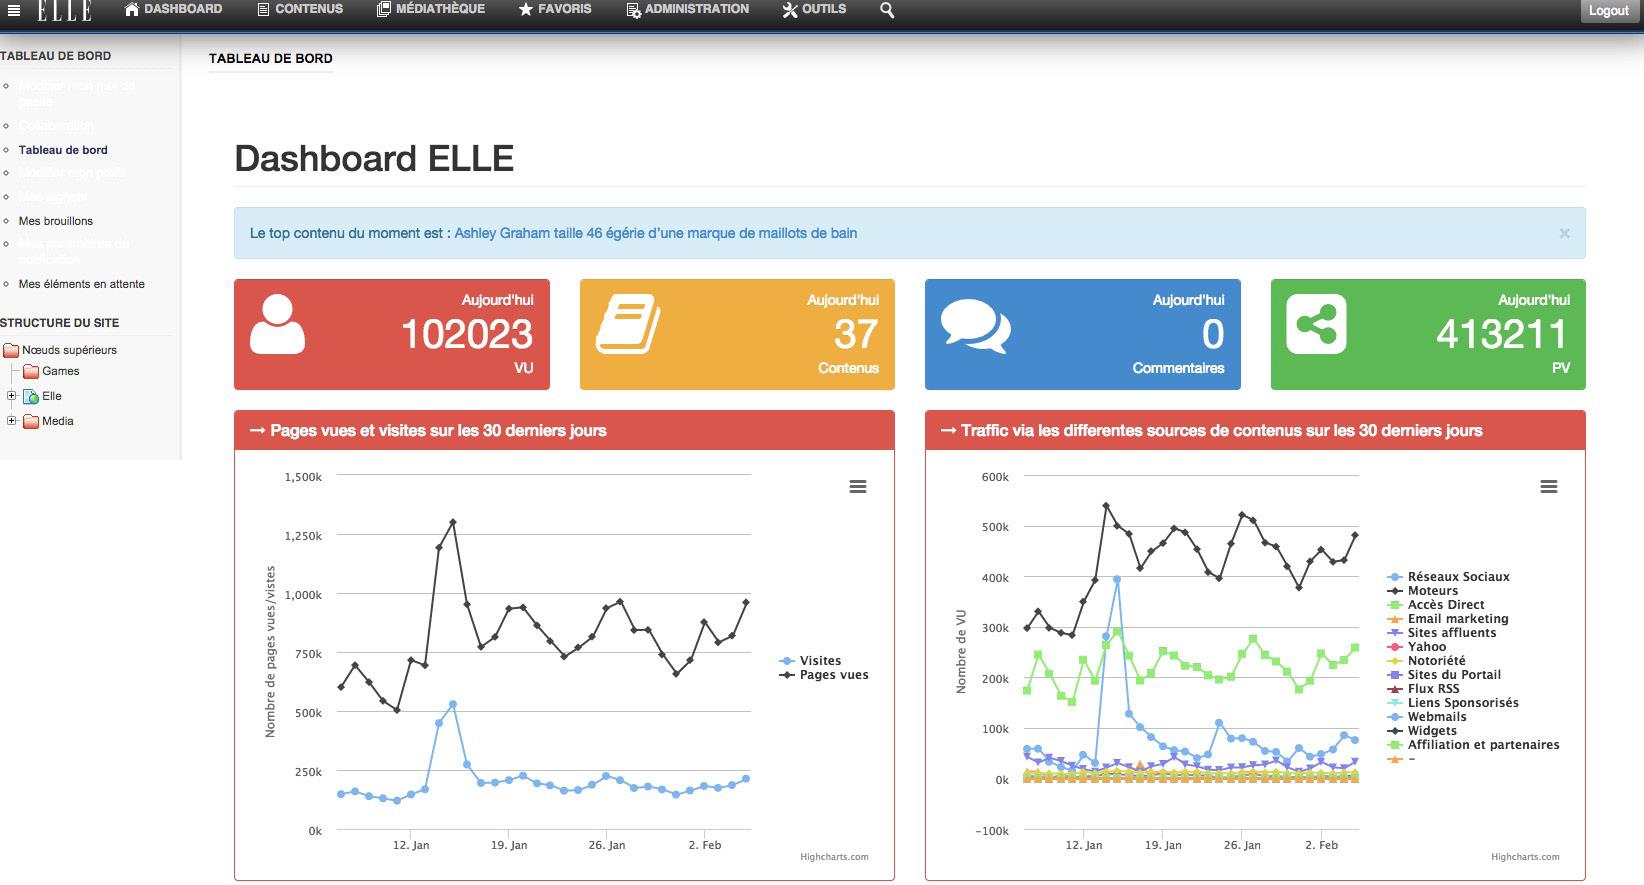Open the Pages vues chart context menu
This screenshot has height=885, width=1644.
click(x=858, y=487)
